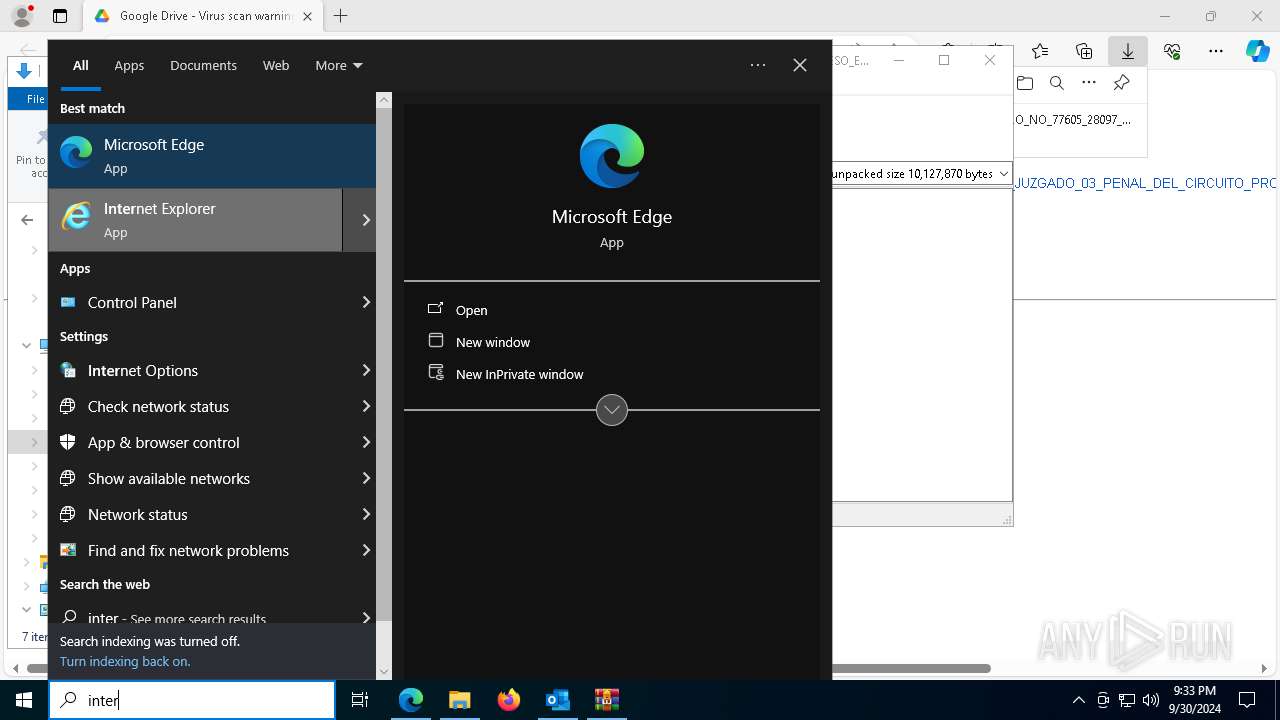
Task: Click the taskbar search input field
Action: [x=192, y=700]
